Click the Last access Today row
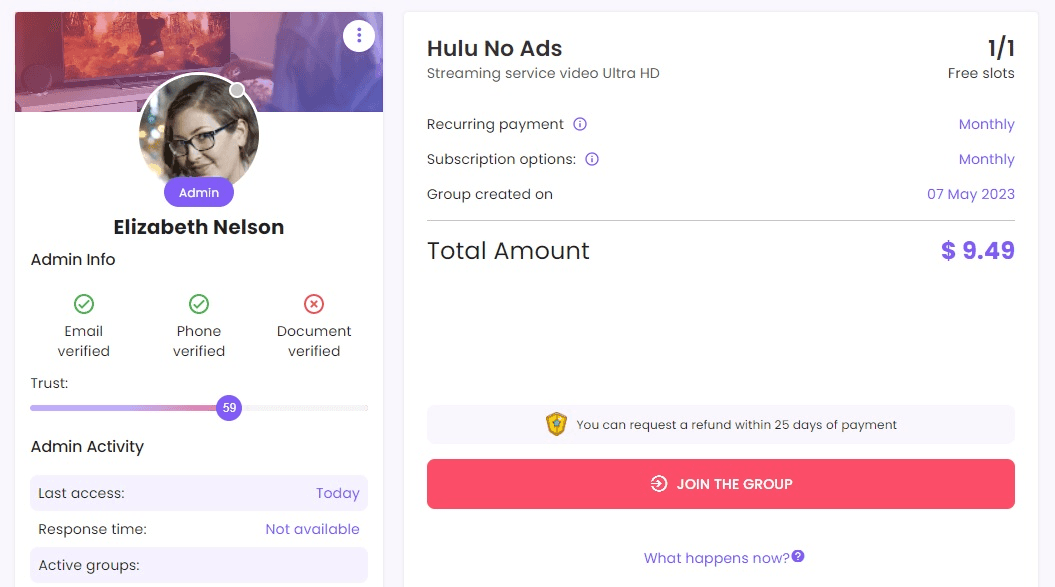Image resolution: width=1055 pixels, height=587 pixels. pyautogui.click(x=199, y=493)
